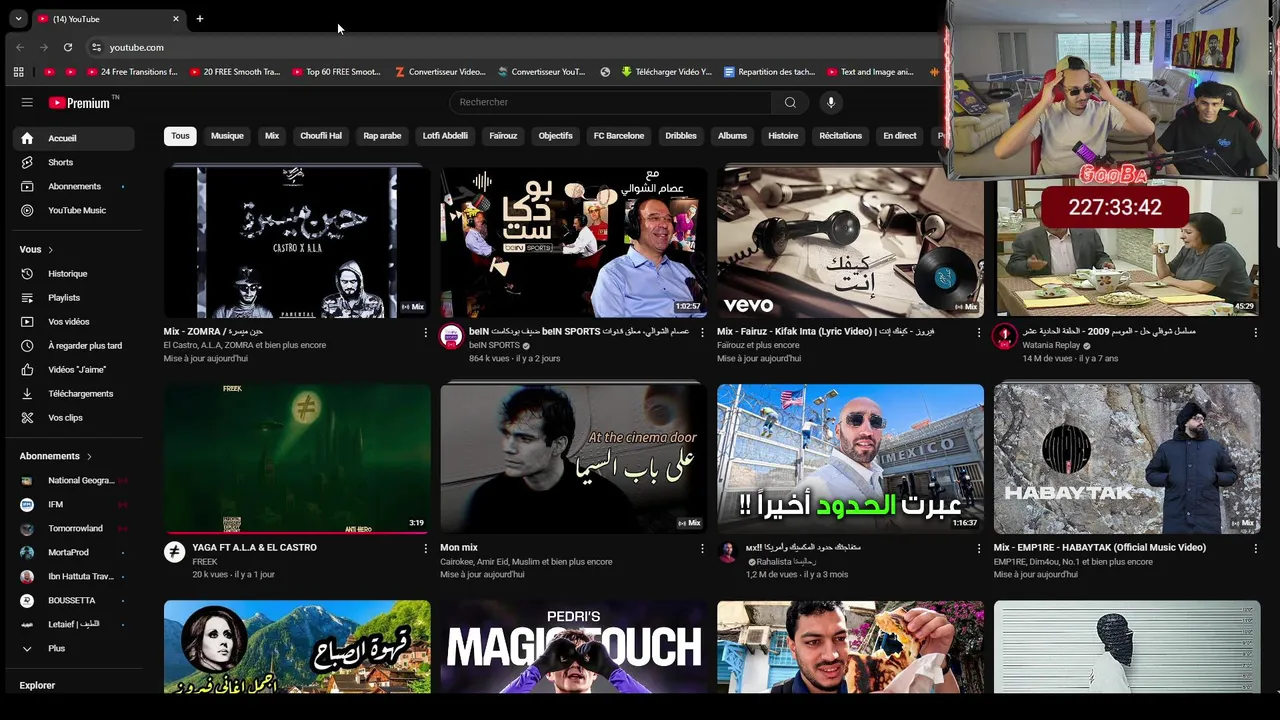The image size is (1280, 720).
Task: Open Playlists in sidebar
Action: click(x=73, y=297)
